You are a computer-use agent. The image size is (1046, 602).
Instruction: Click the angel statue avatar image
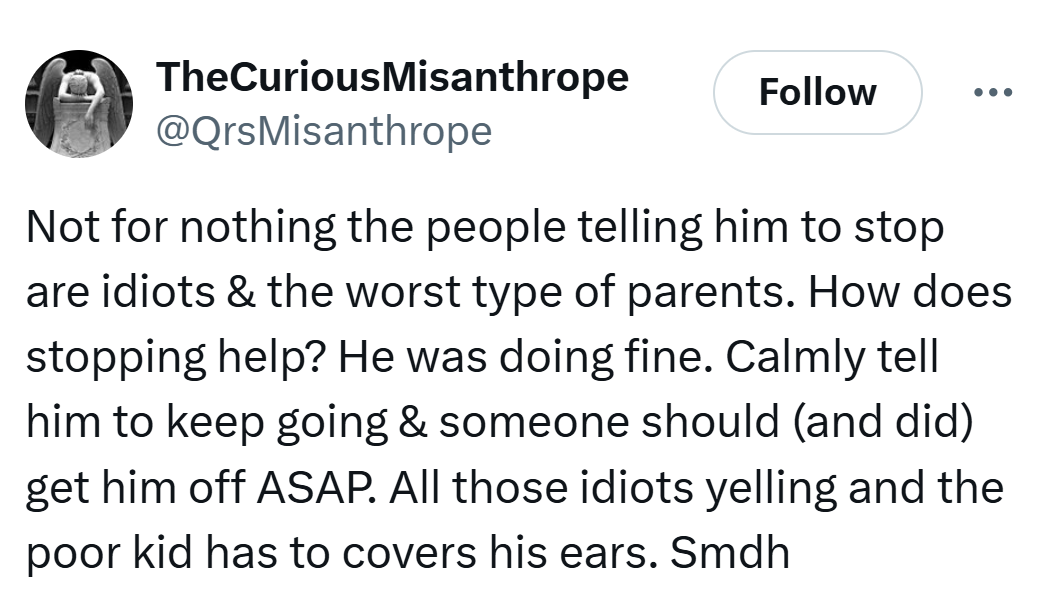click(78, 104)
